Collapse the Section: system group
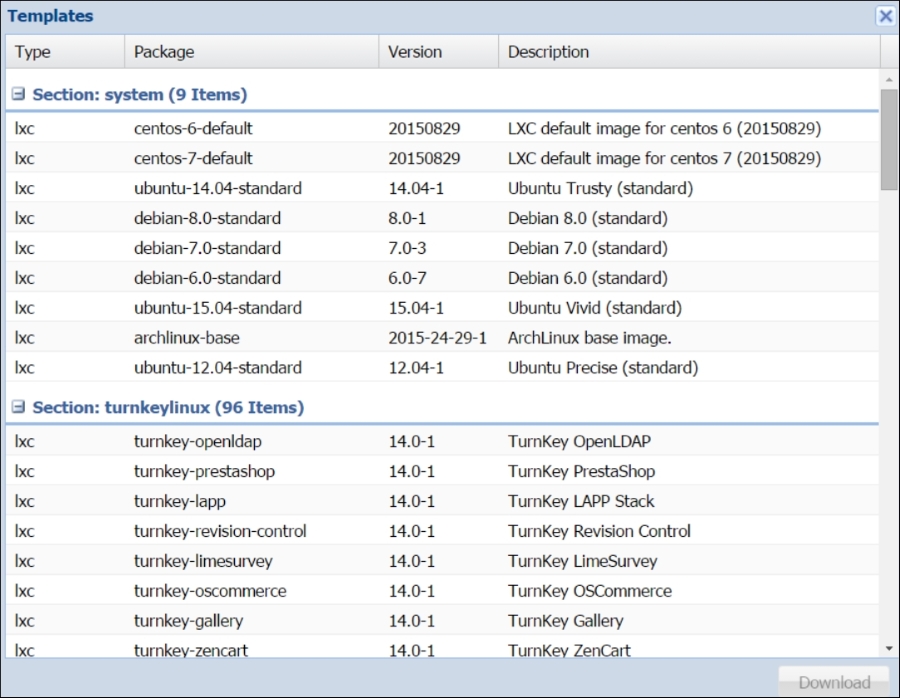 [x=18, y=94]
